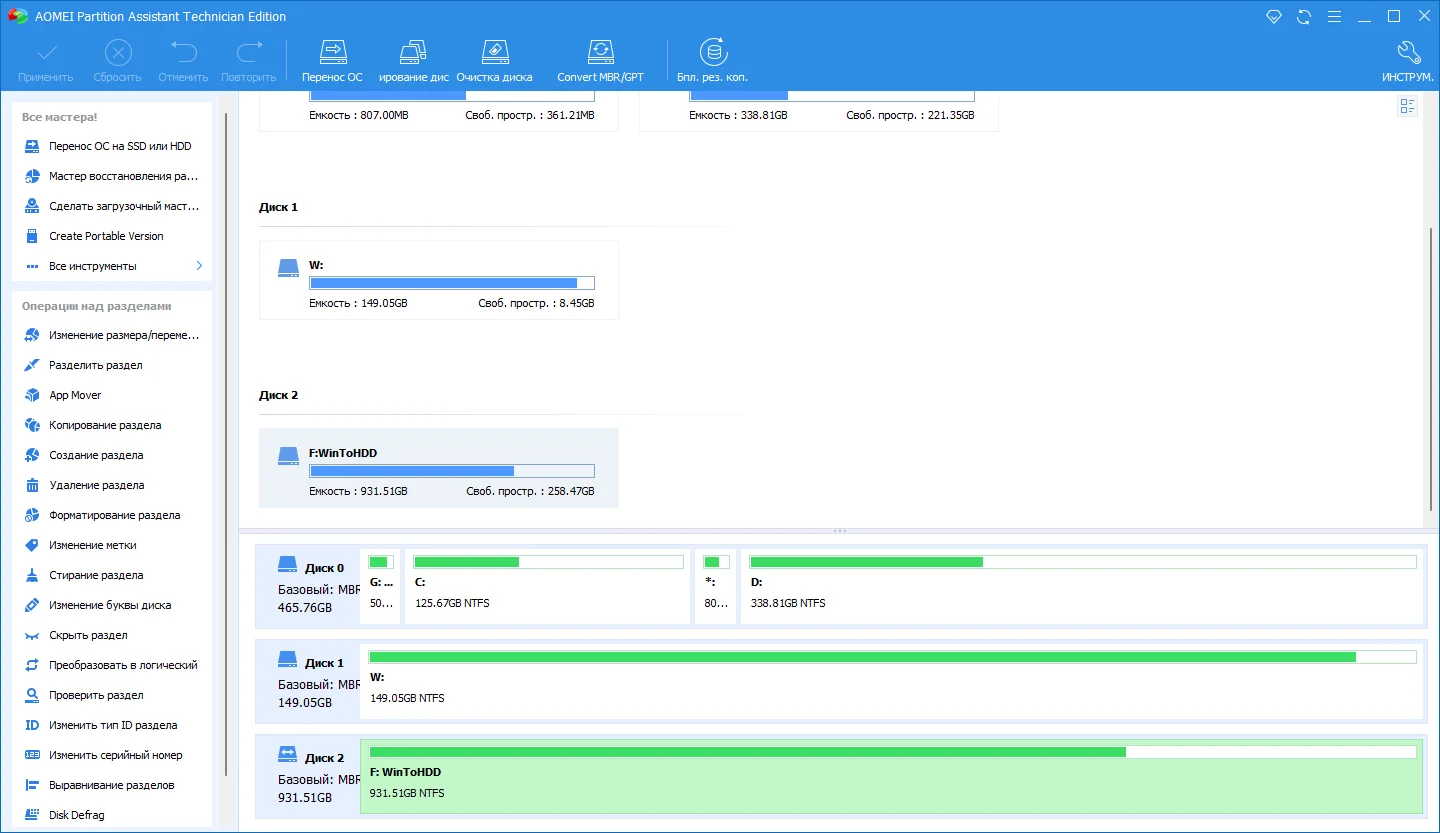Image resolution: width=1440 pixels, height=833 pixels.
Task: Click the usage bar of W: card
Action: point(452,283)
